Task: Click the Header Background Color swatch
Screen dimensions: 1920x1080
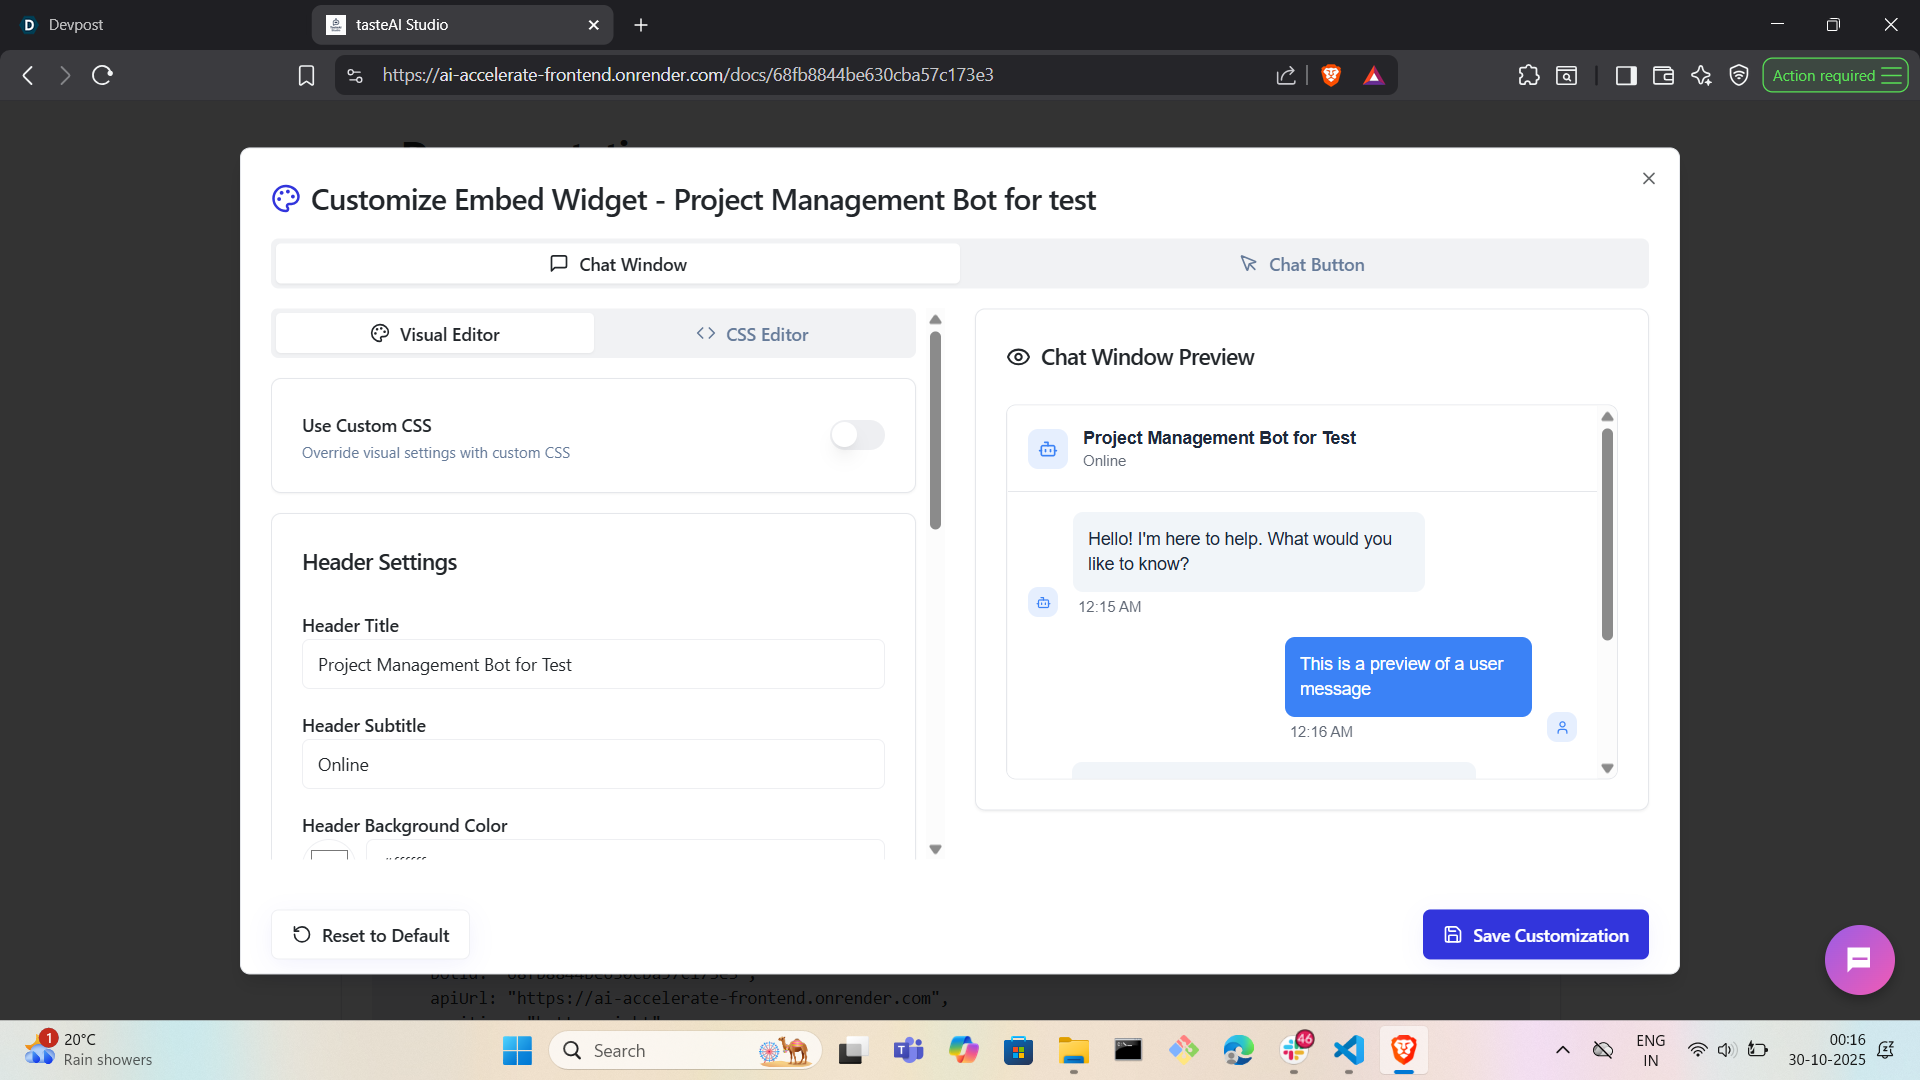Action: [x=329, y=854]
